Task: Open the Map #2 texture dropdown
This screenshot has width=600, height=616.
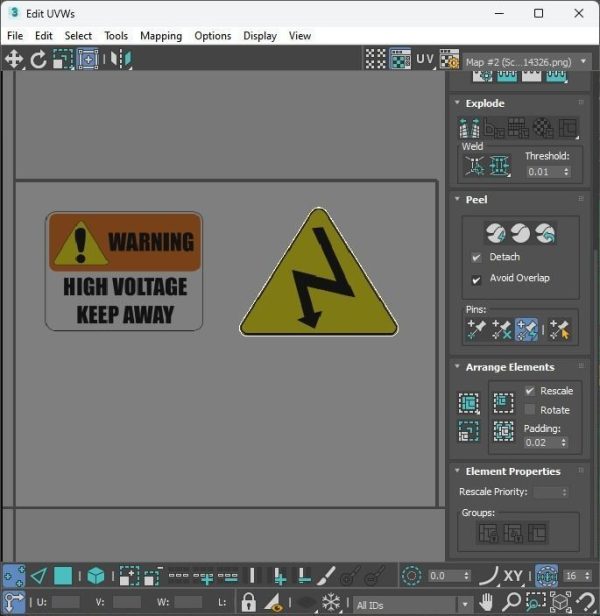Action: 527,62
